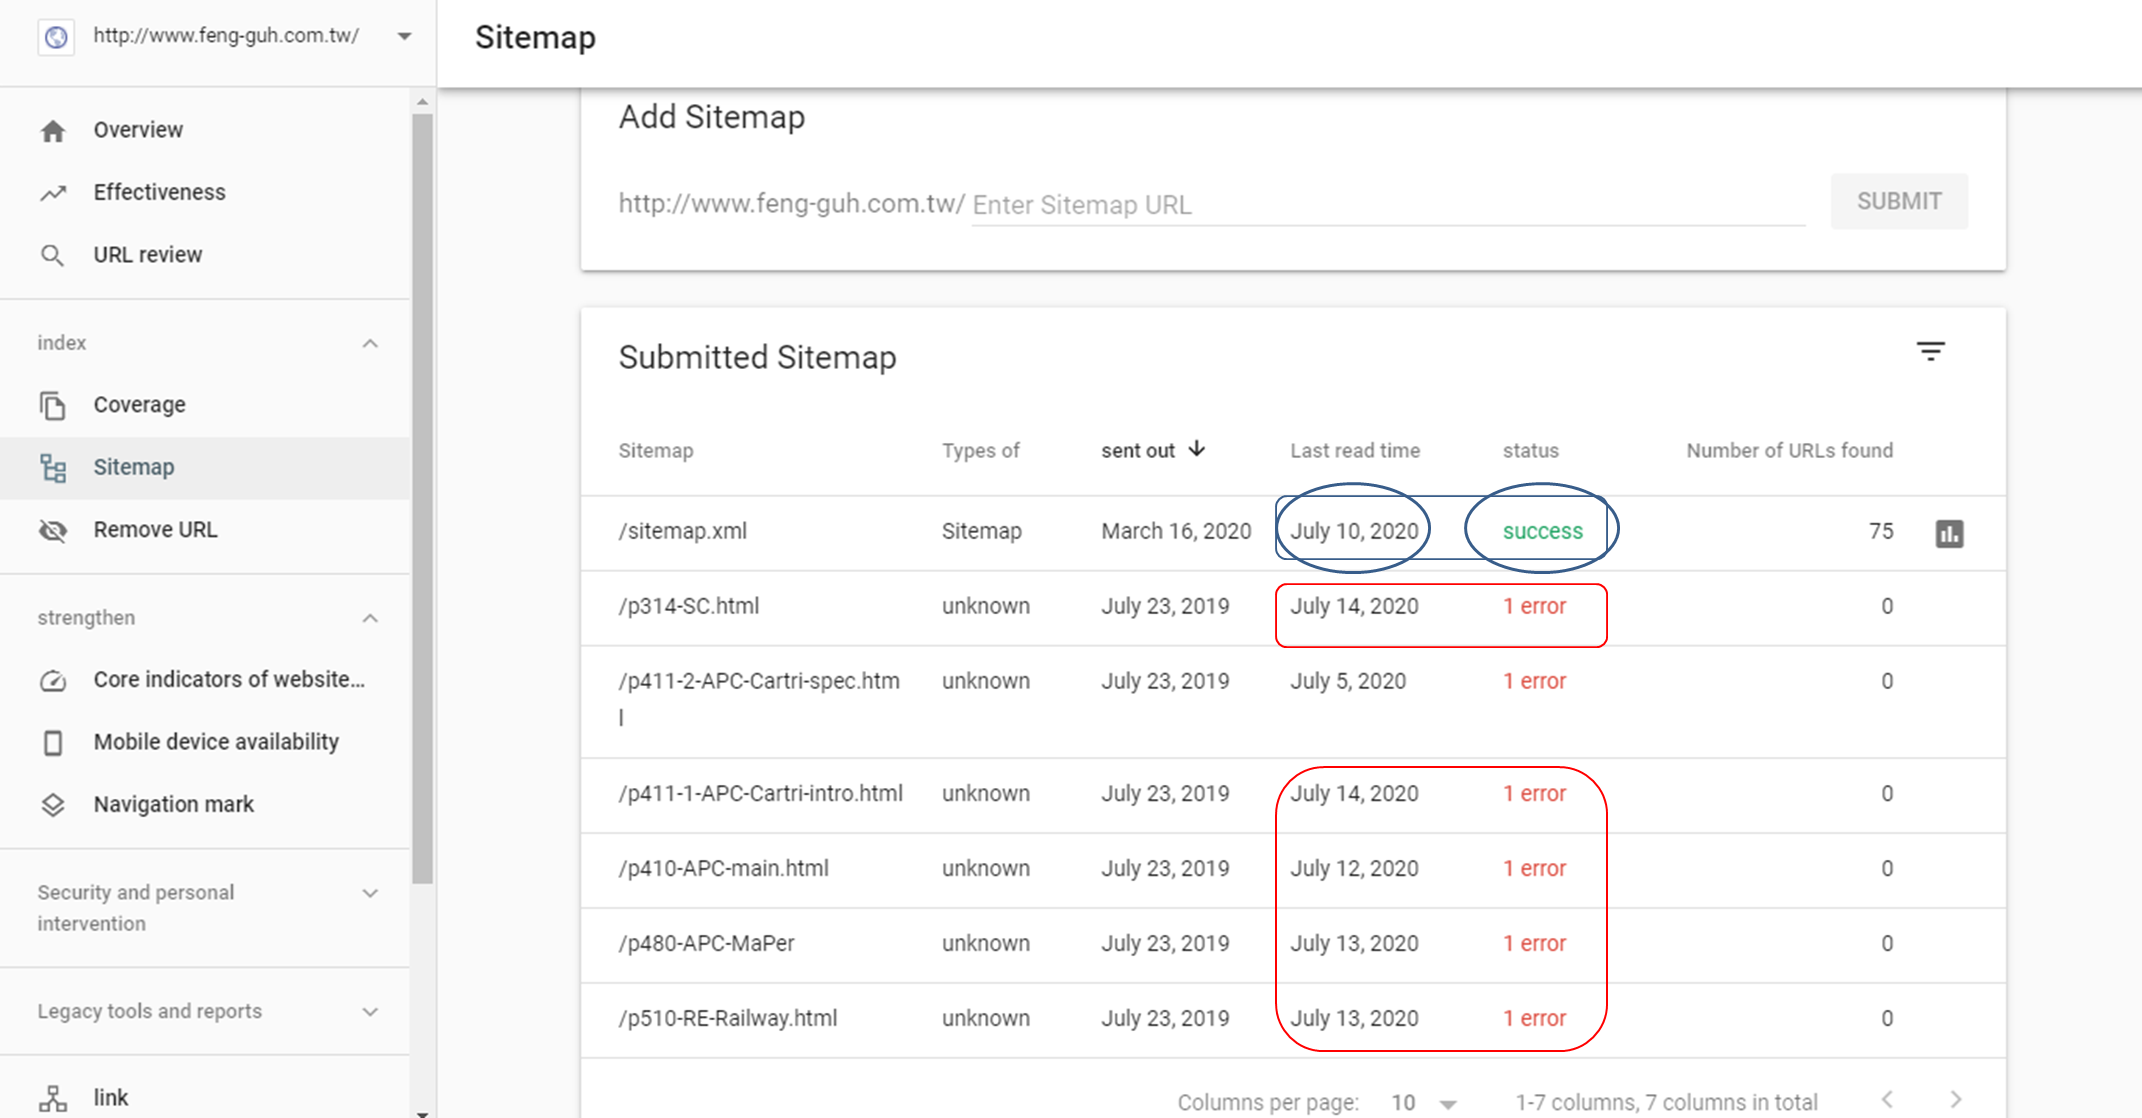
Task: Open the Coverage pages icon
Action: pos(53,405)
